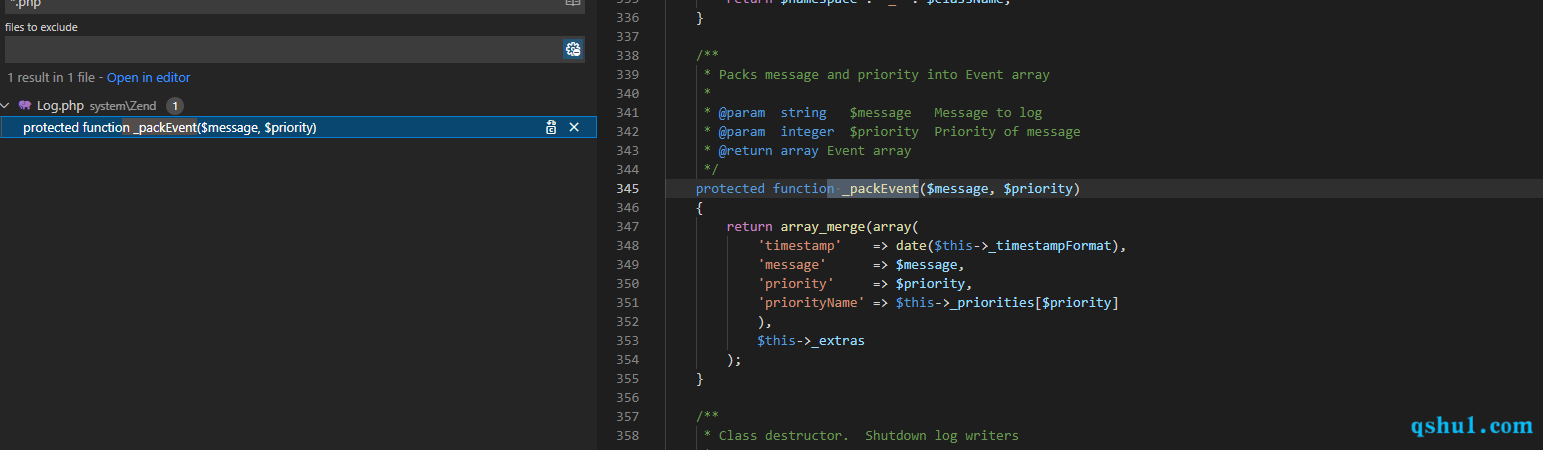Screen dimensions: 1543x450
Task: Toggle Use Exclude Settings and Ignore Files
Action: [573, 49]
